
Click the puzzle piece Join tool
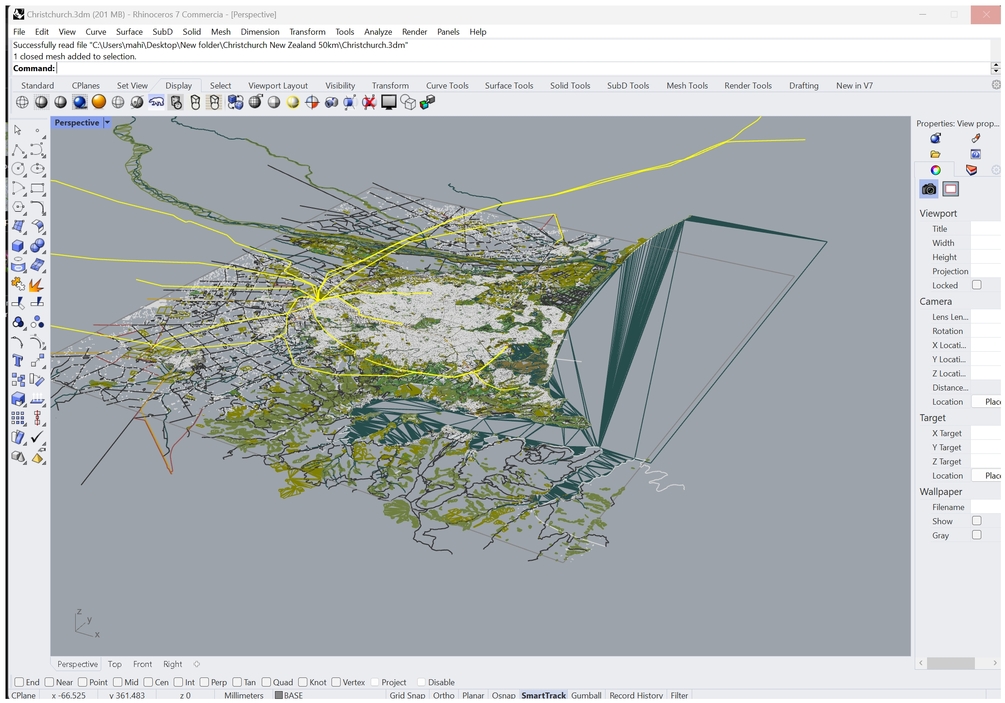click(x=18, y=284)
